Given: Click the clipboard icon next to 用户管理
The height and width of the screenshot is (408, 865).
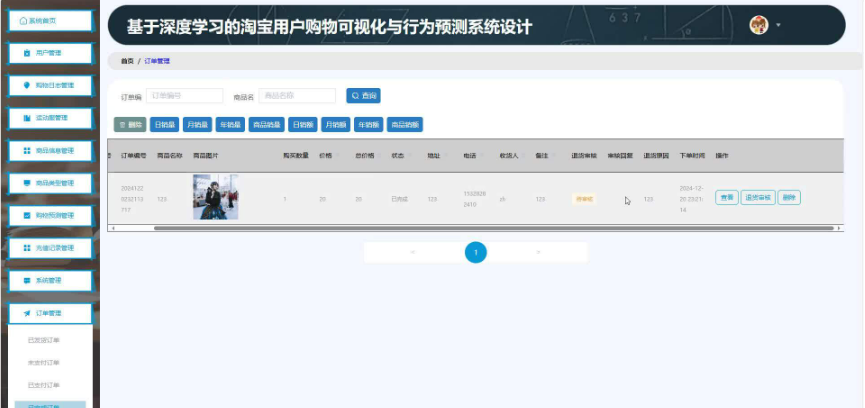Looking at the screenshot, I should (26, 53).
